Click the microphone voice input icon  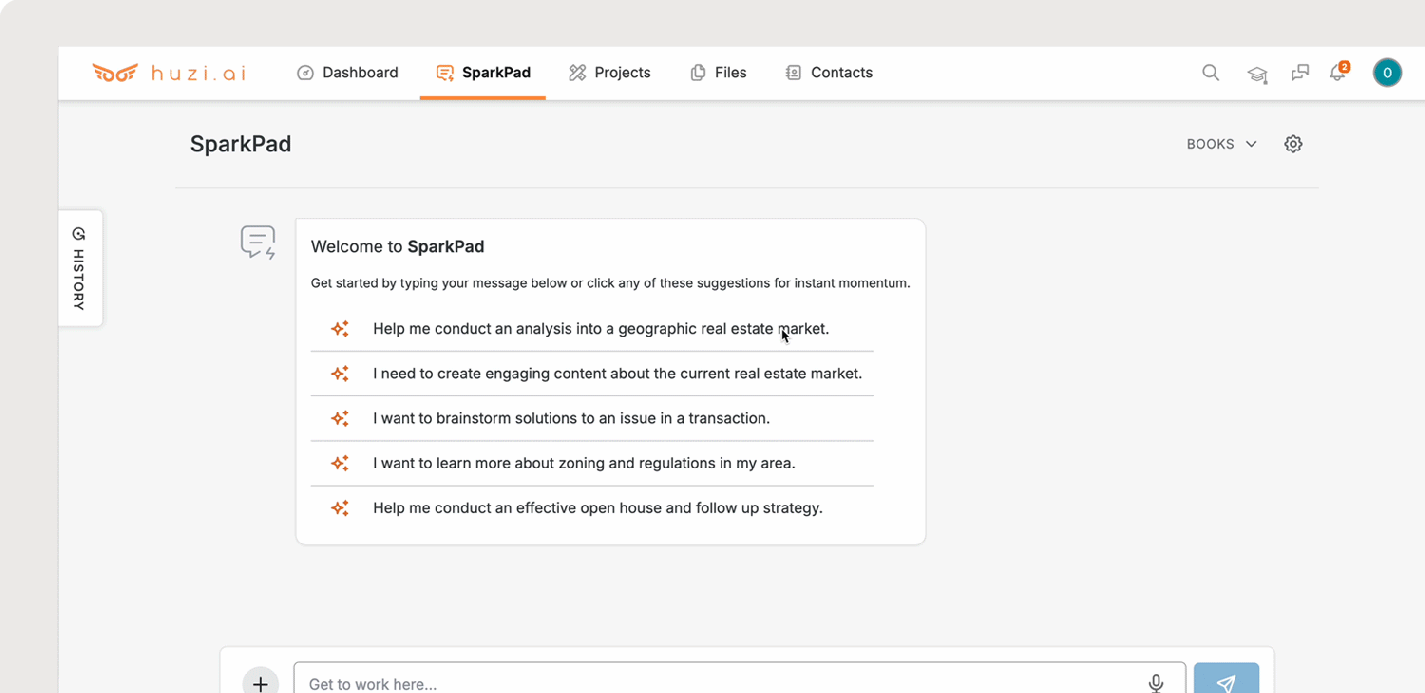pyautogui.click(x=1156, y=683)
